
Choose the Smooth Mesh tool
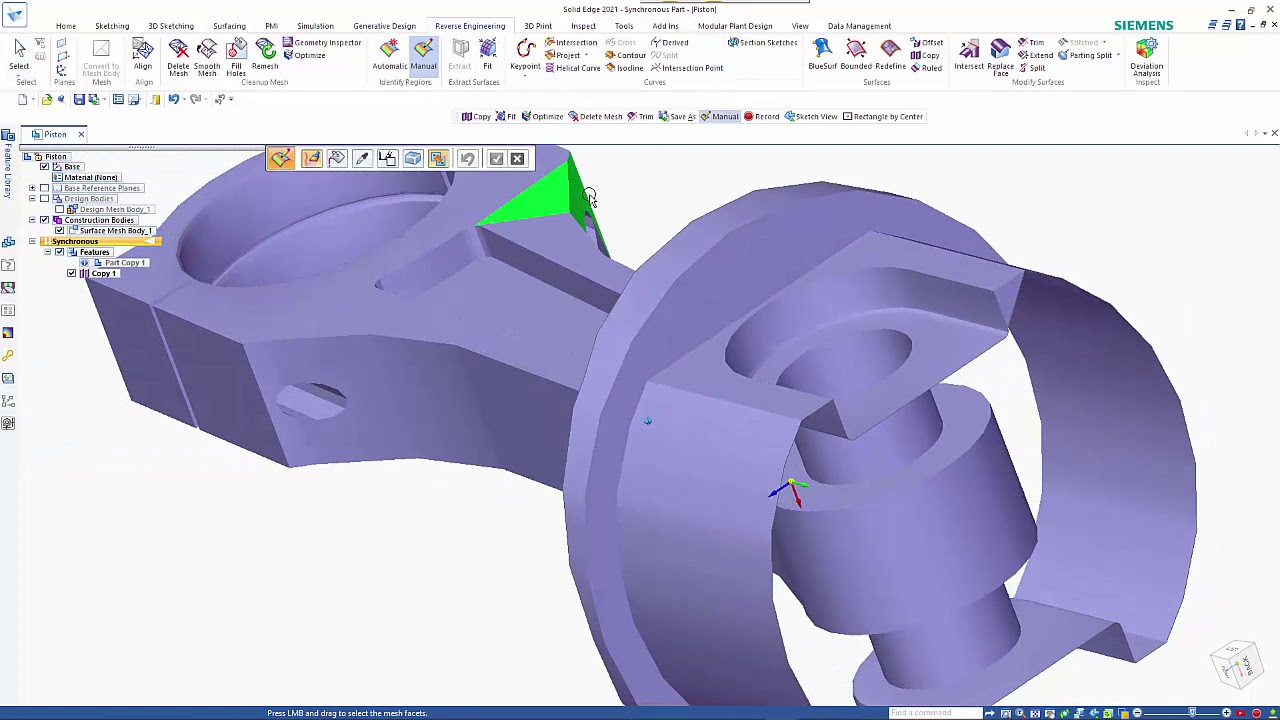tap(207, 58)
